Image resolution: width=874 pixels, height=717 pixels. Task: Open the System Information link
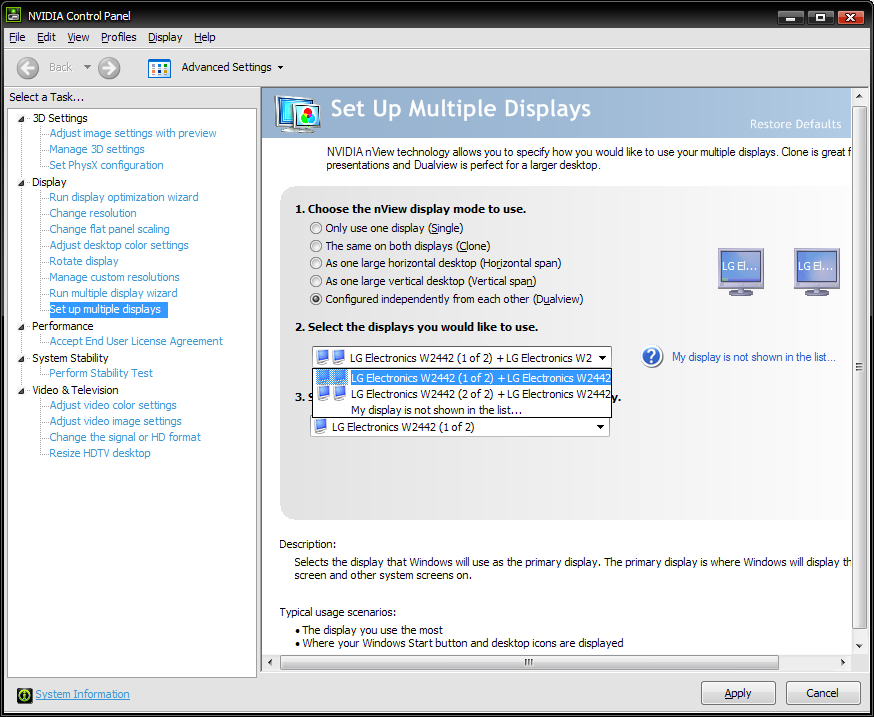(82, 694)
